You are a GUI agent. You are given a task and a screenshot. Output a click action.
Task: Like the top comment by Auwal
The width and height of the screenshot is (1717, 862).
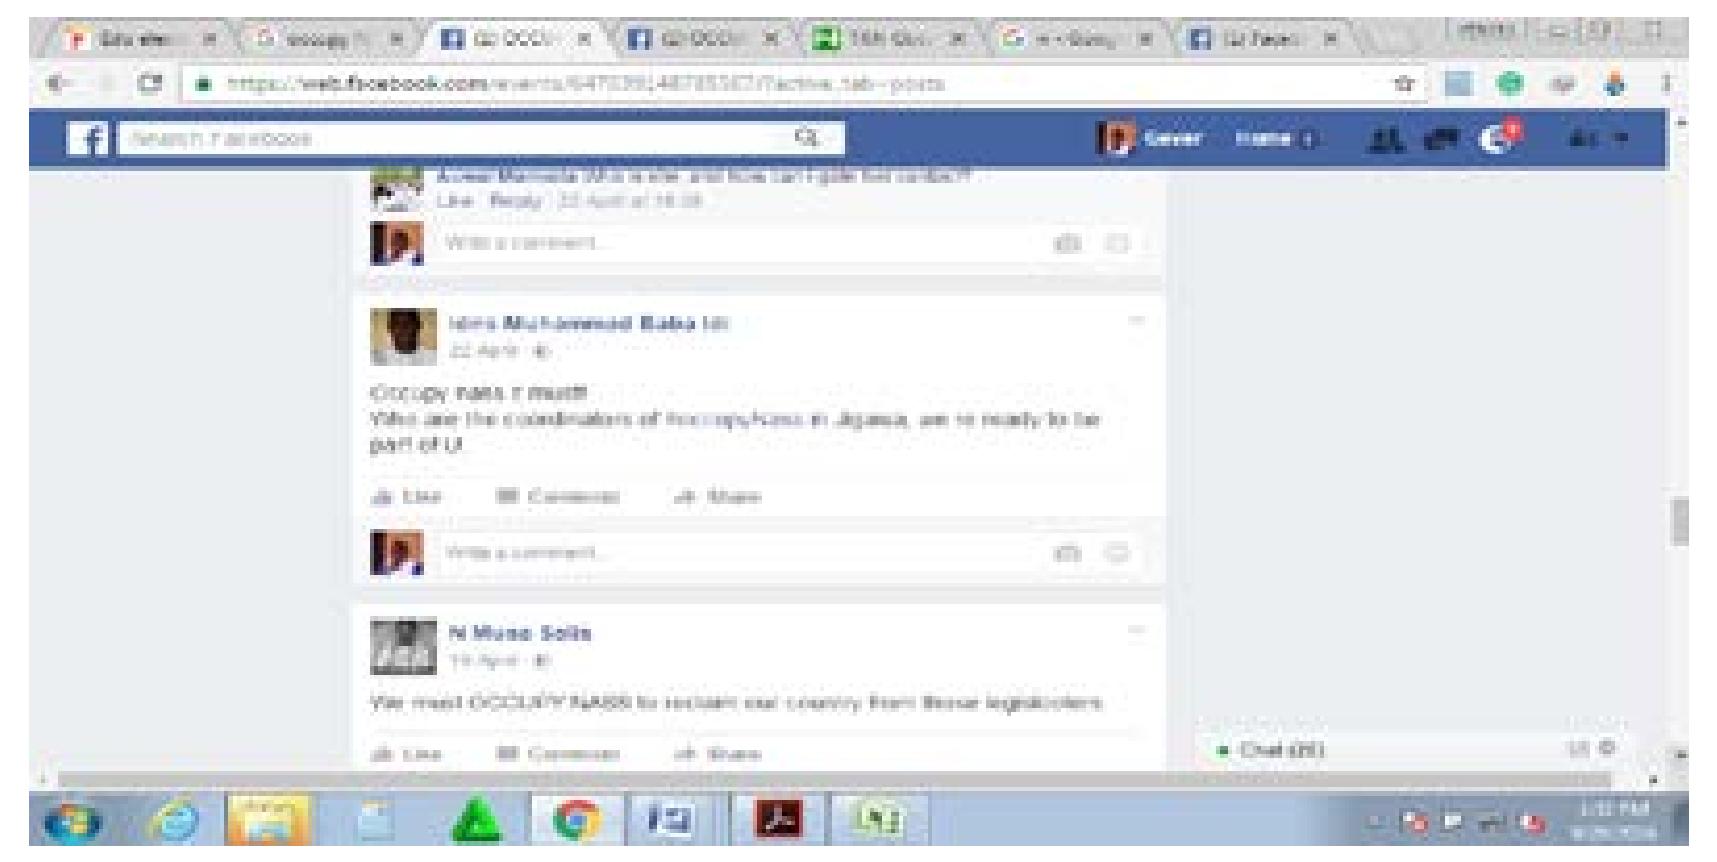coord(453,201)
